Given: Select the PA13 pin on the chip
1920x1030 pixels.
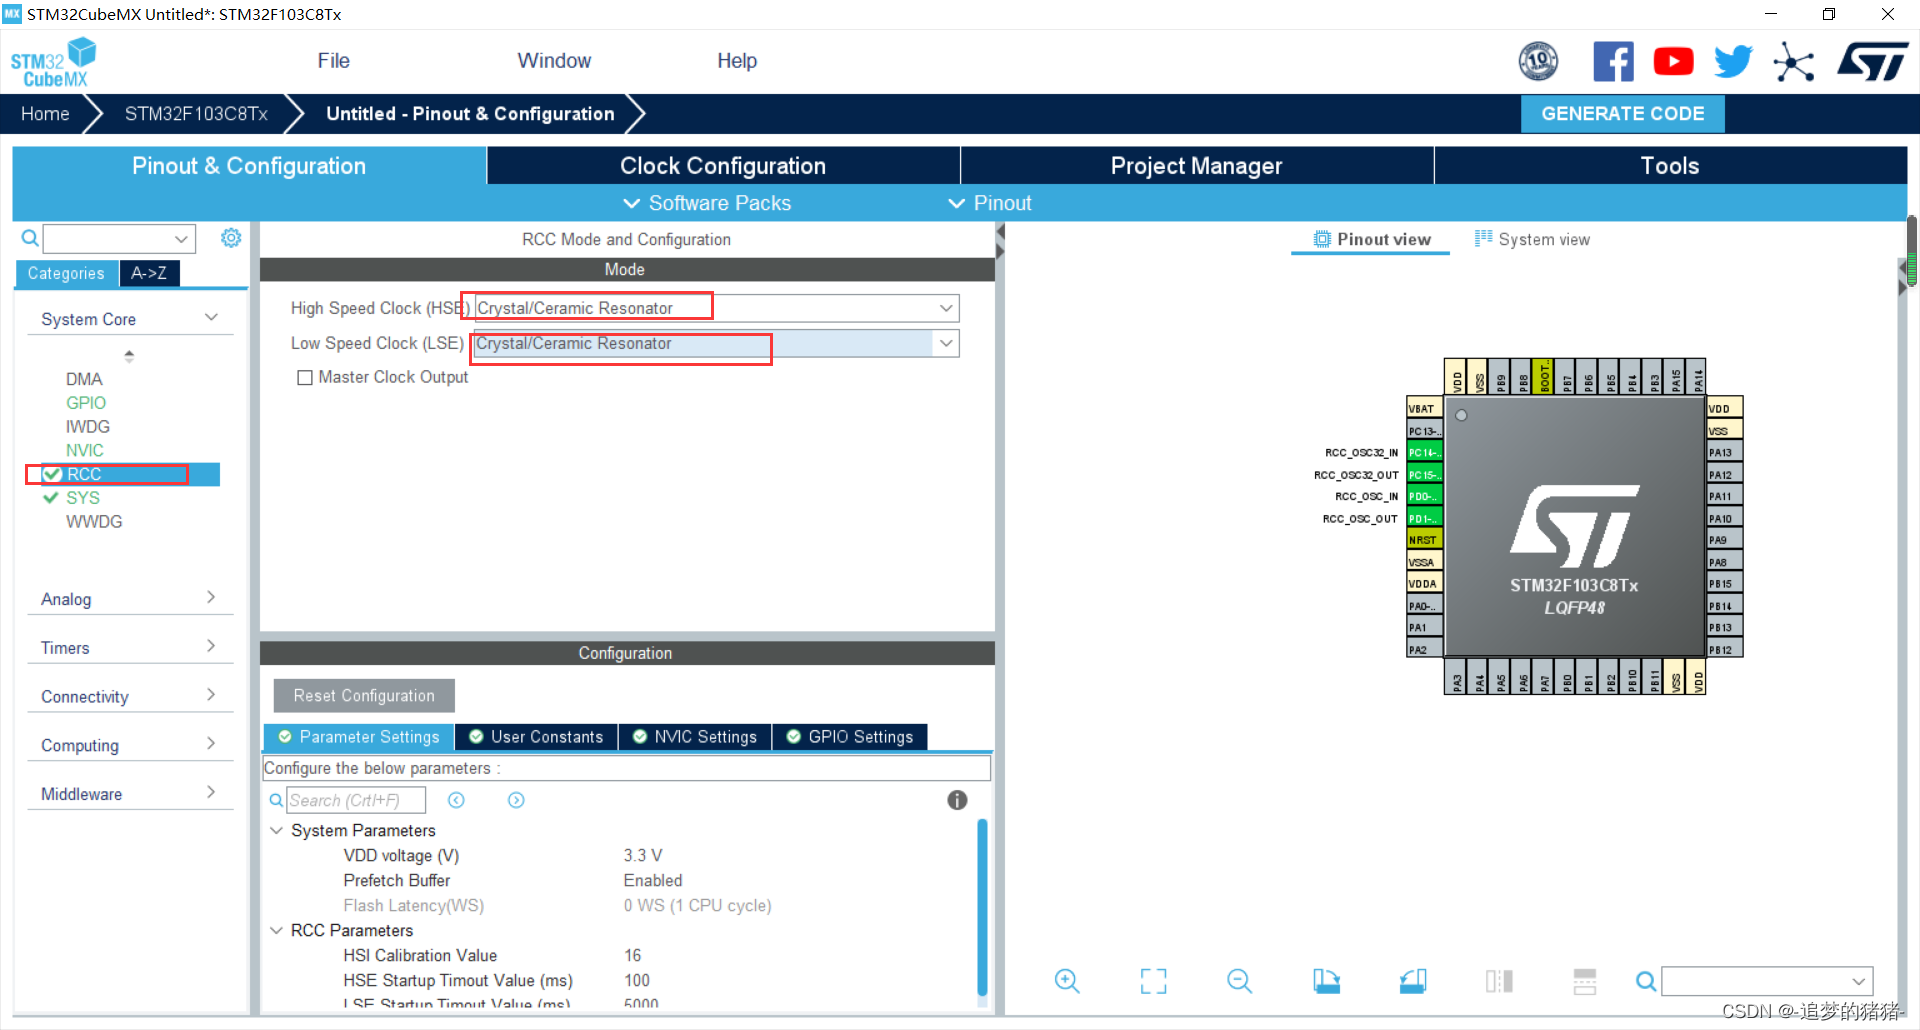Looking at the screenshot, I should [x=1724, y=452].
